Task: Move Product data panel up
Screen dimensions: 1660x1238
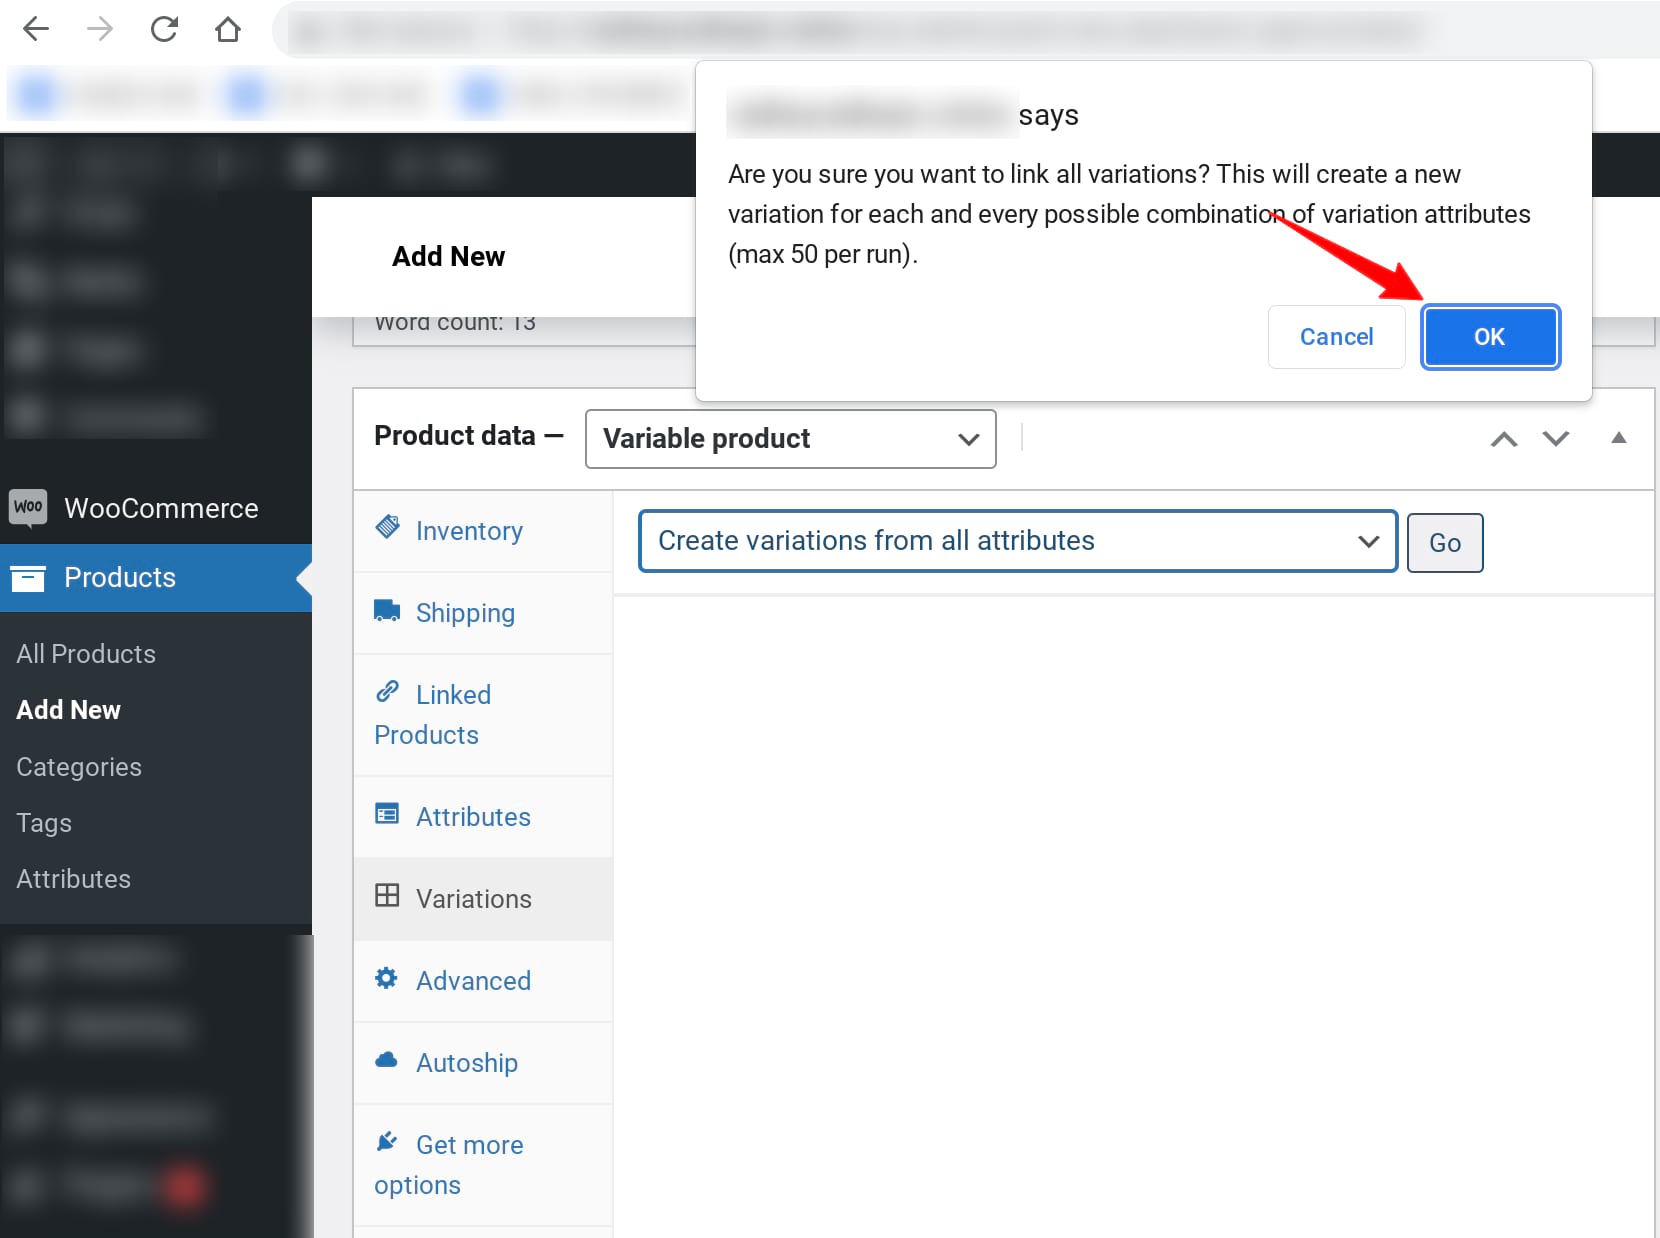Action: click(x=1504, y=439)
